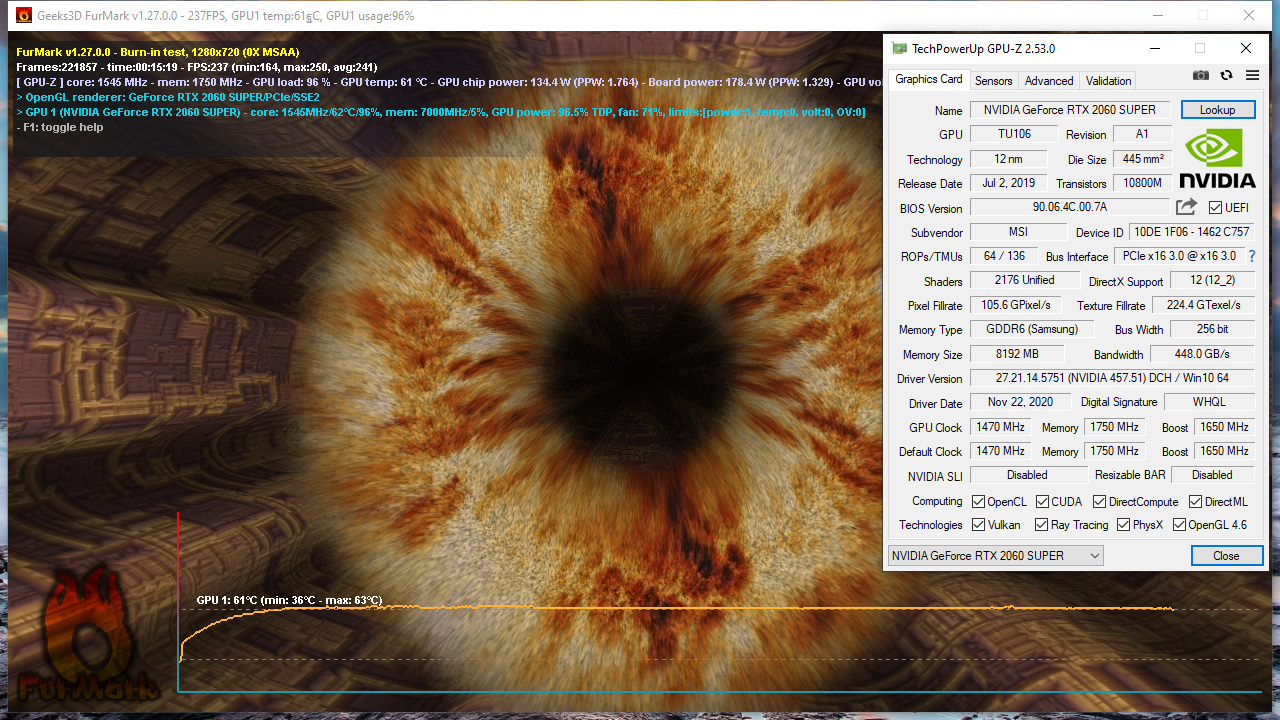Screen dimensions: 1280x720
Task: Click the NVIDIA logo in GPU-Z
Action: (x=1217, y=159)
